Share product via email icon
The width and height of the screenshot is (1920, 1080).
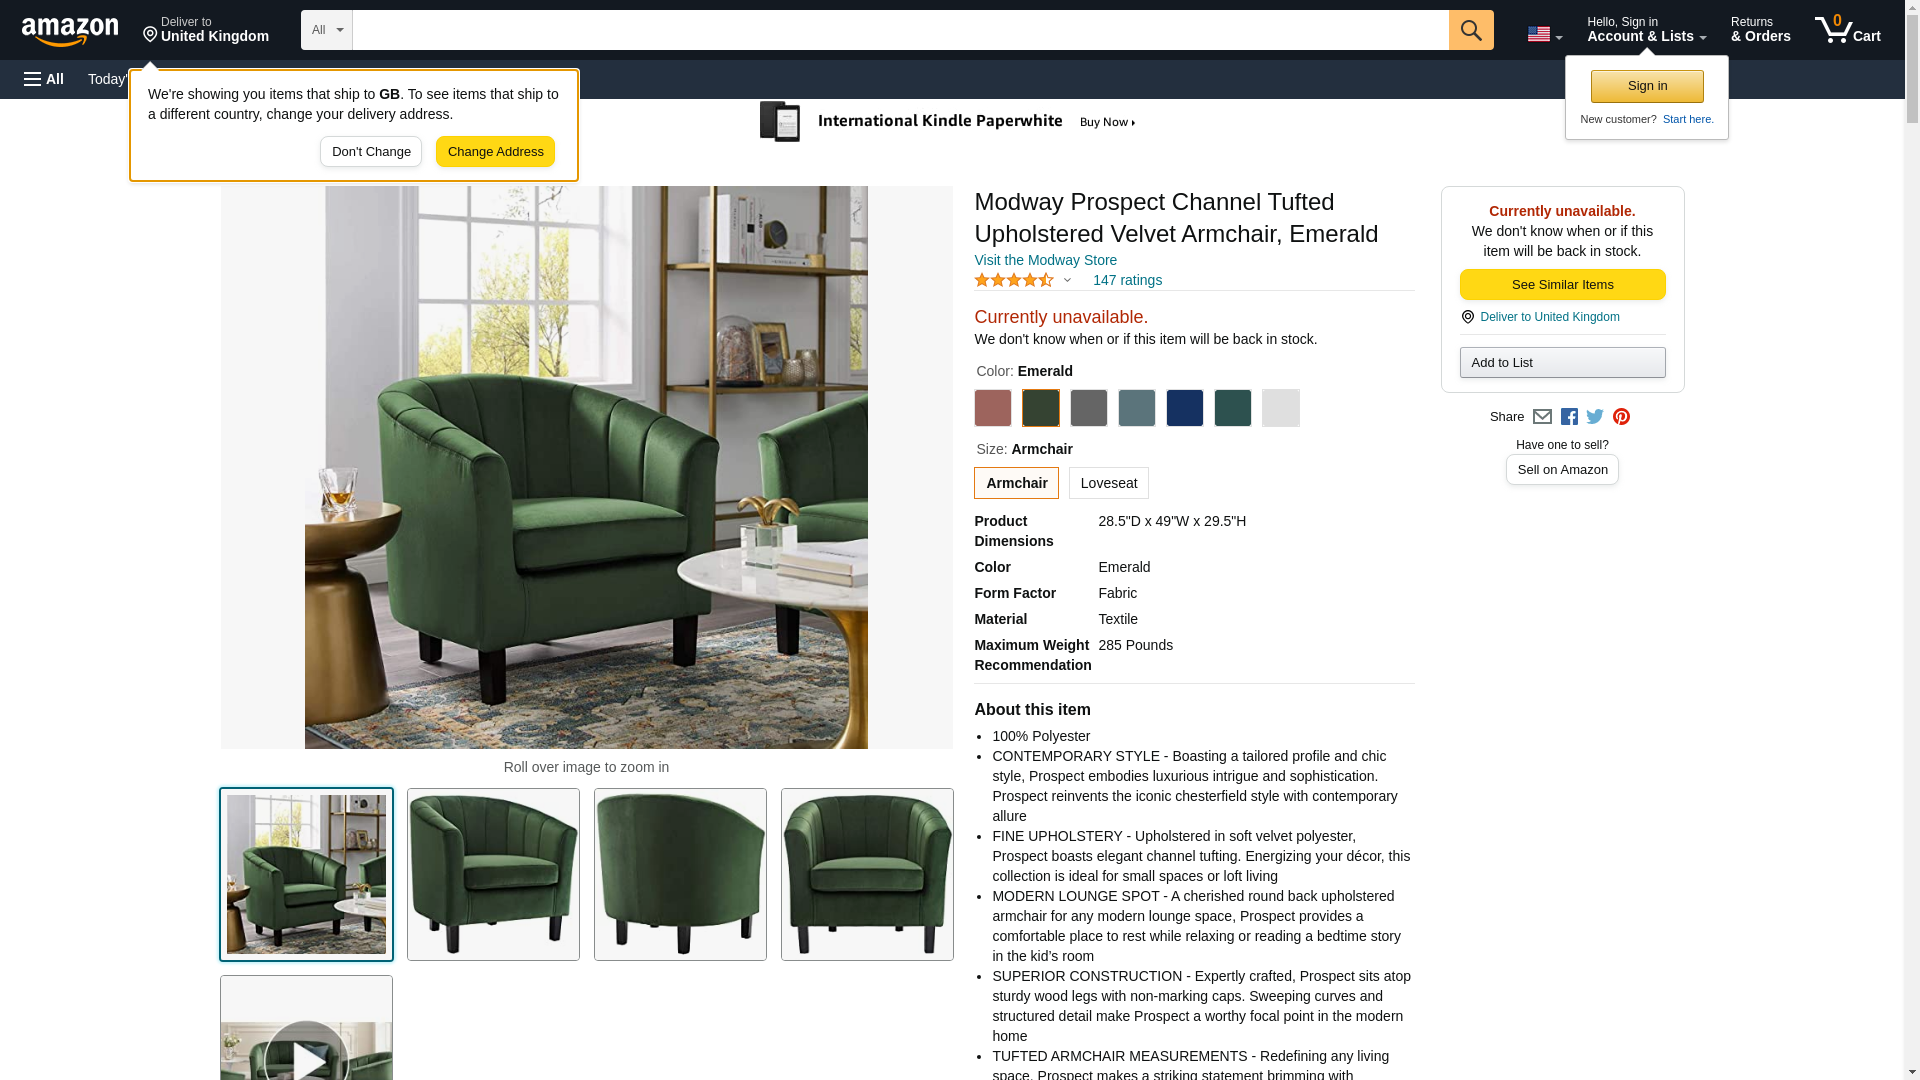pyautogui.click(x=1542, y=417)
